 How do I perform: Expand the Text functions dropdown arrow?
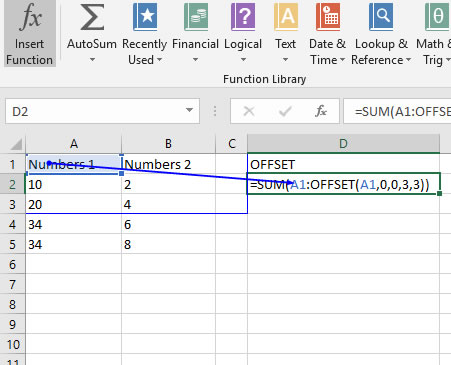(285, 60)
